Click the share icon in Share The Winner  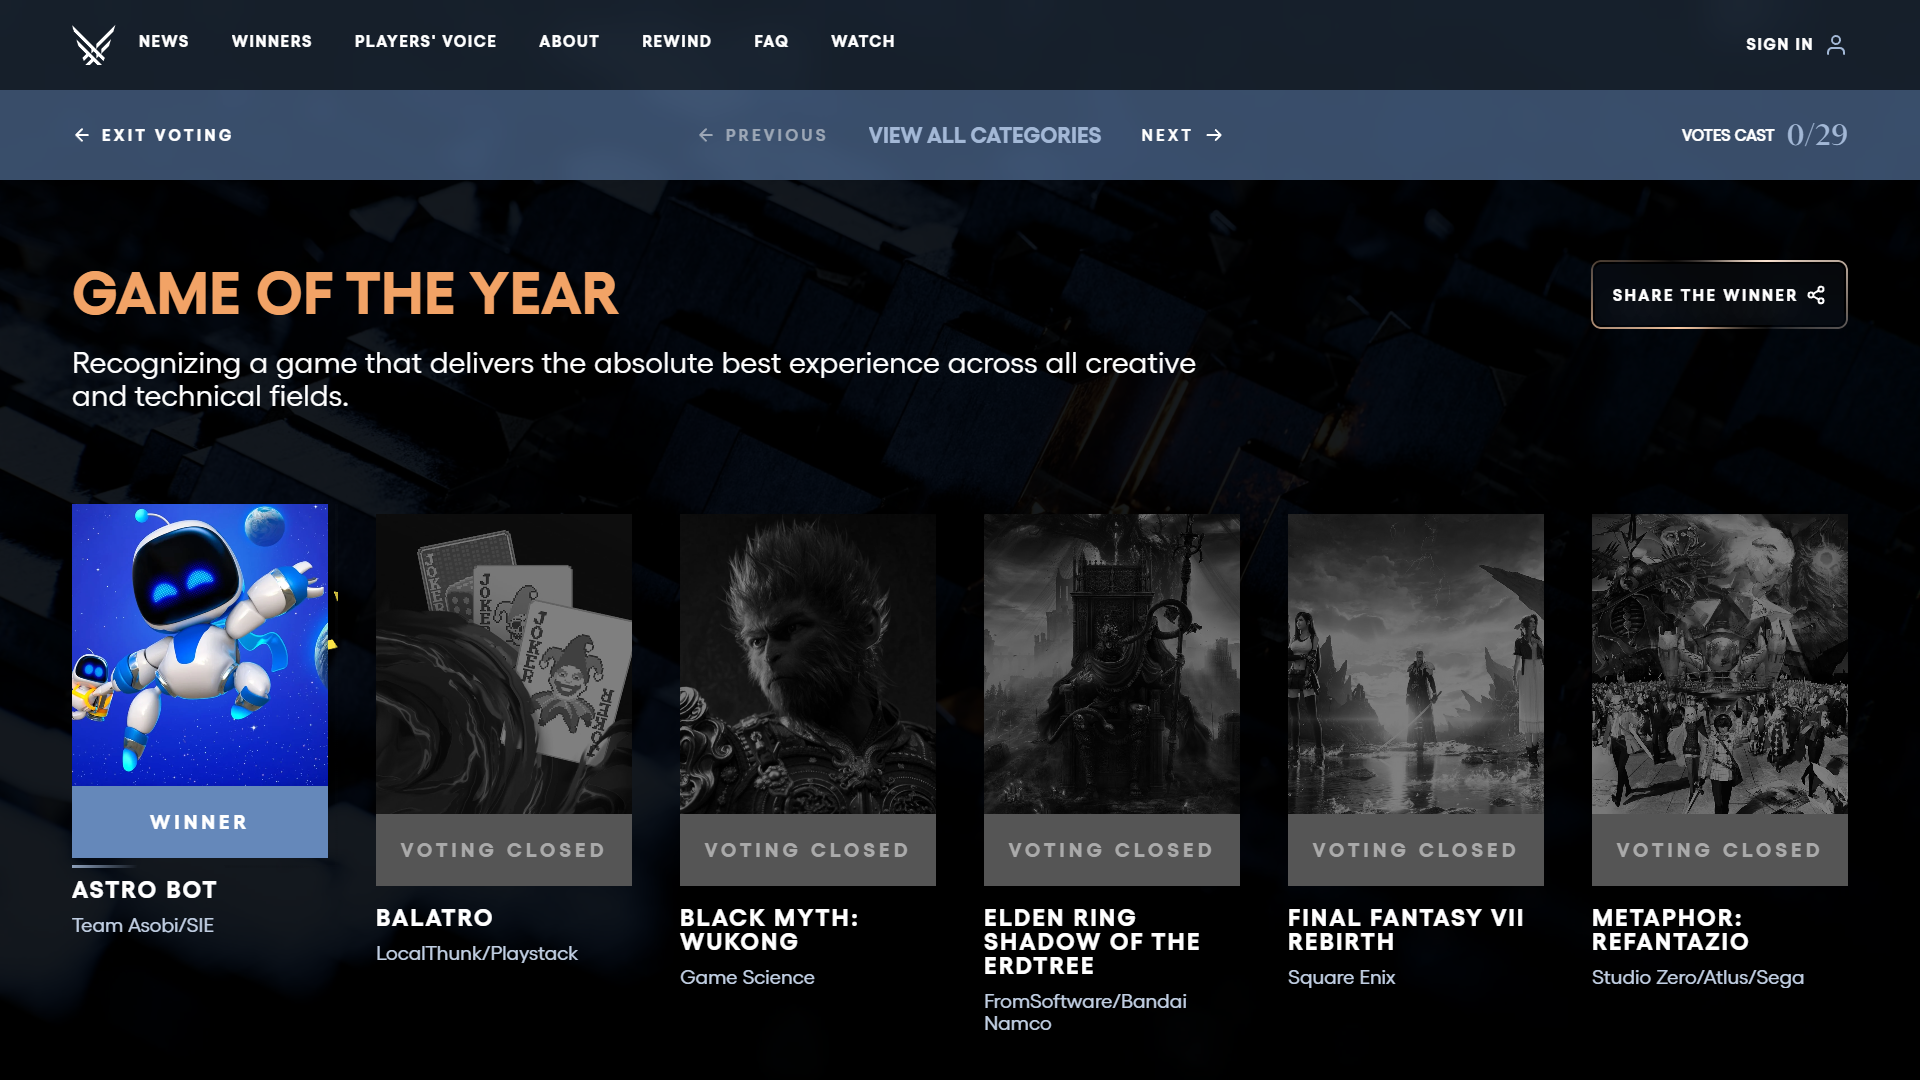click(1816, 295)
